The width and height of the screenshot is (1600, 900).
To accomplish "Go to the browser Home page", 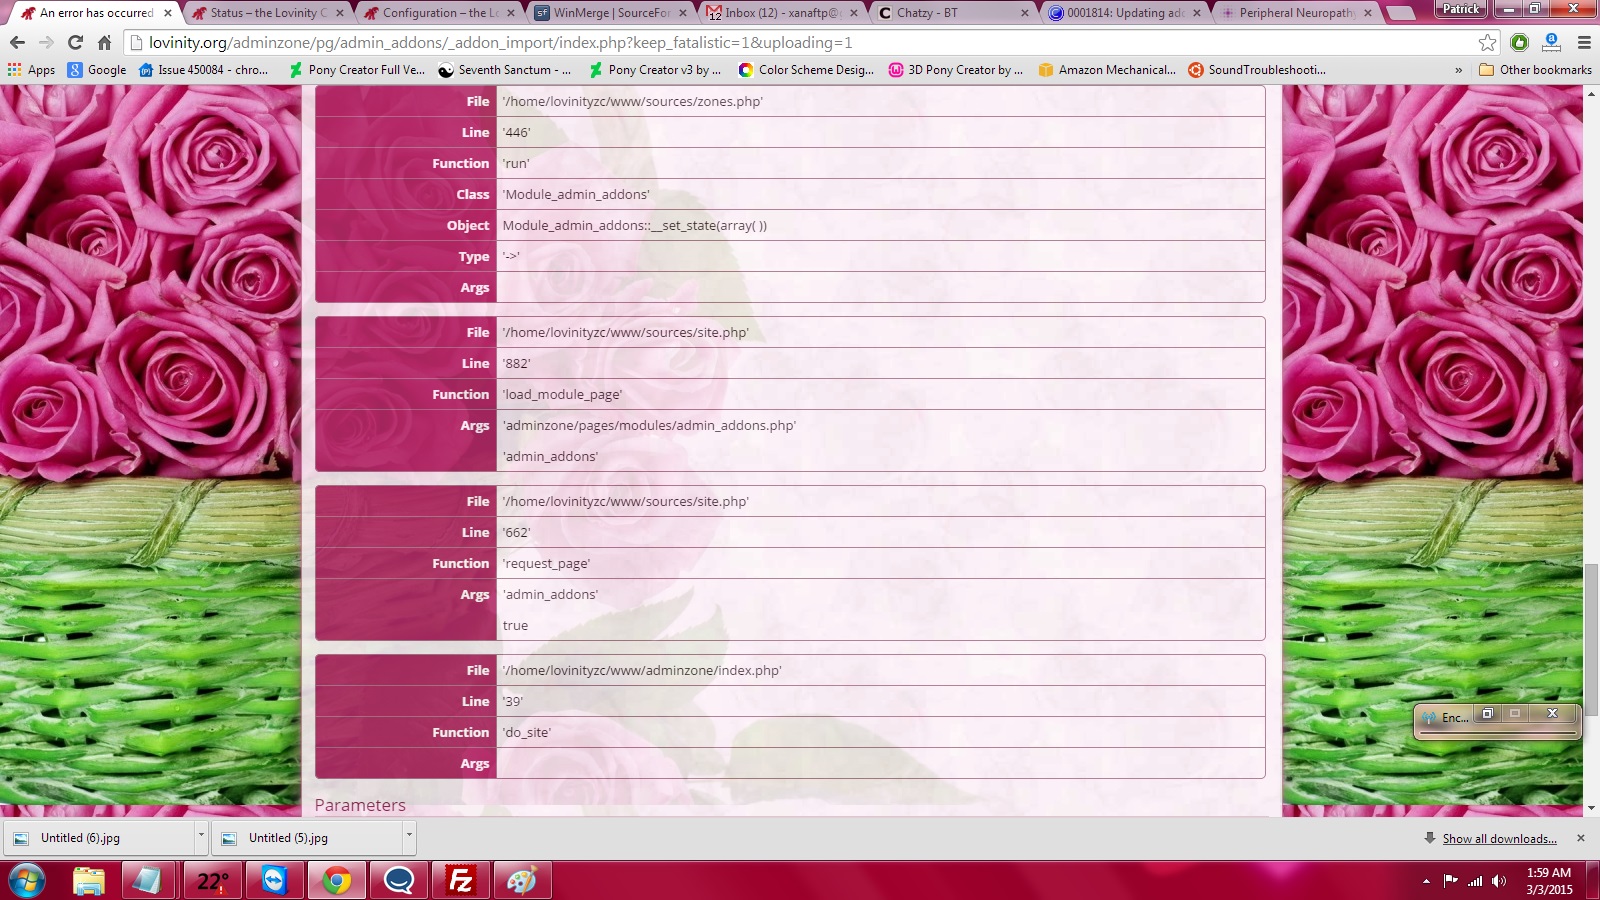I will [x=104, y=43].
